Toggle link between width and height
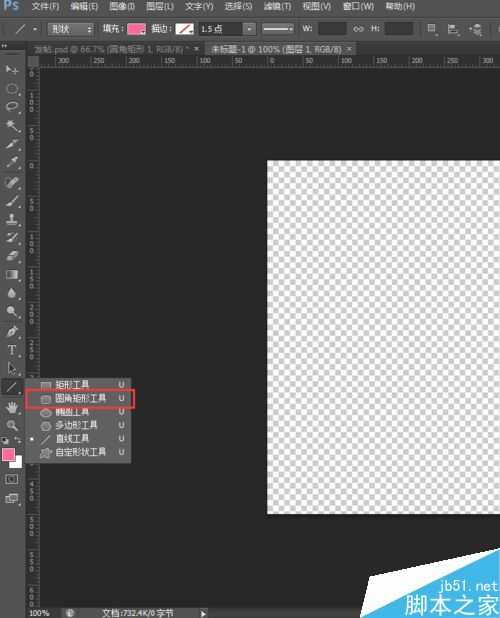 [x=358, y=29]
